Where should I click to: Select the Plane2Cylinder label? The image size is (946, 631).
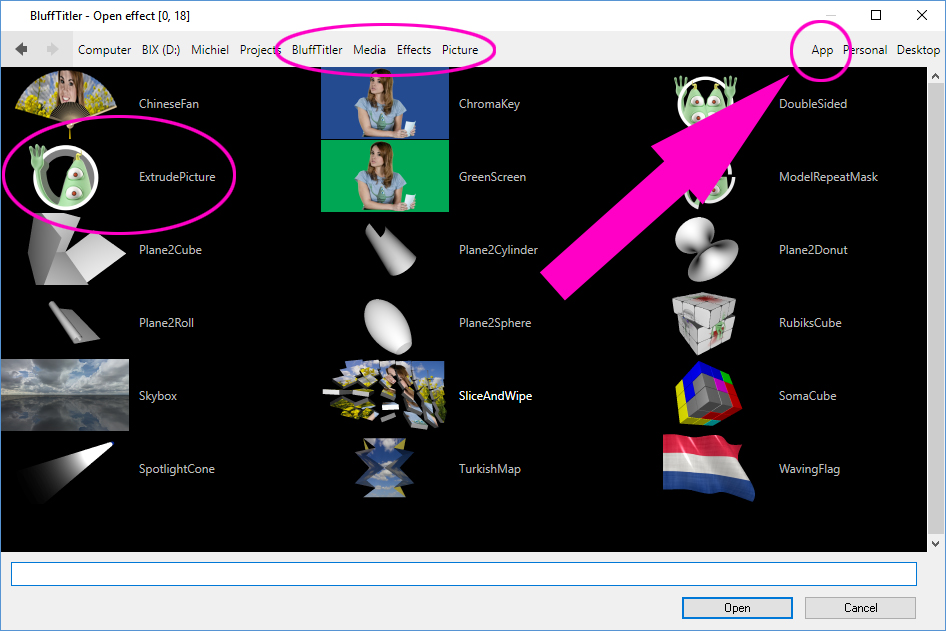click(x=498, y=250)
